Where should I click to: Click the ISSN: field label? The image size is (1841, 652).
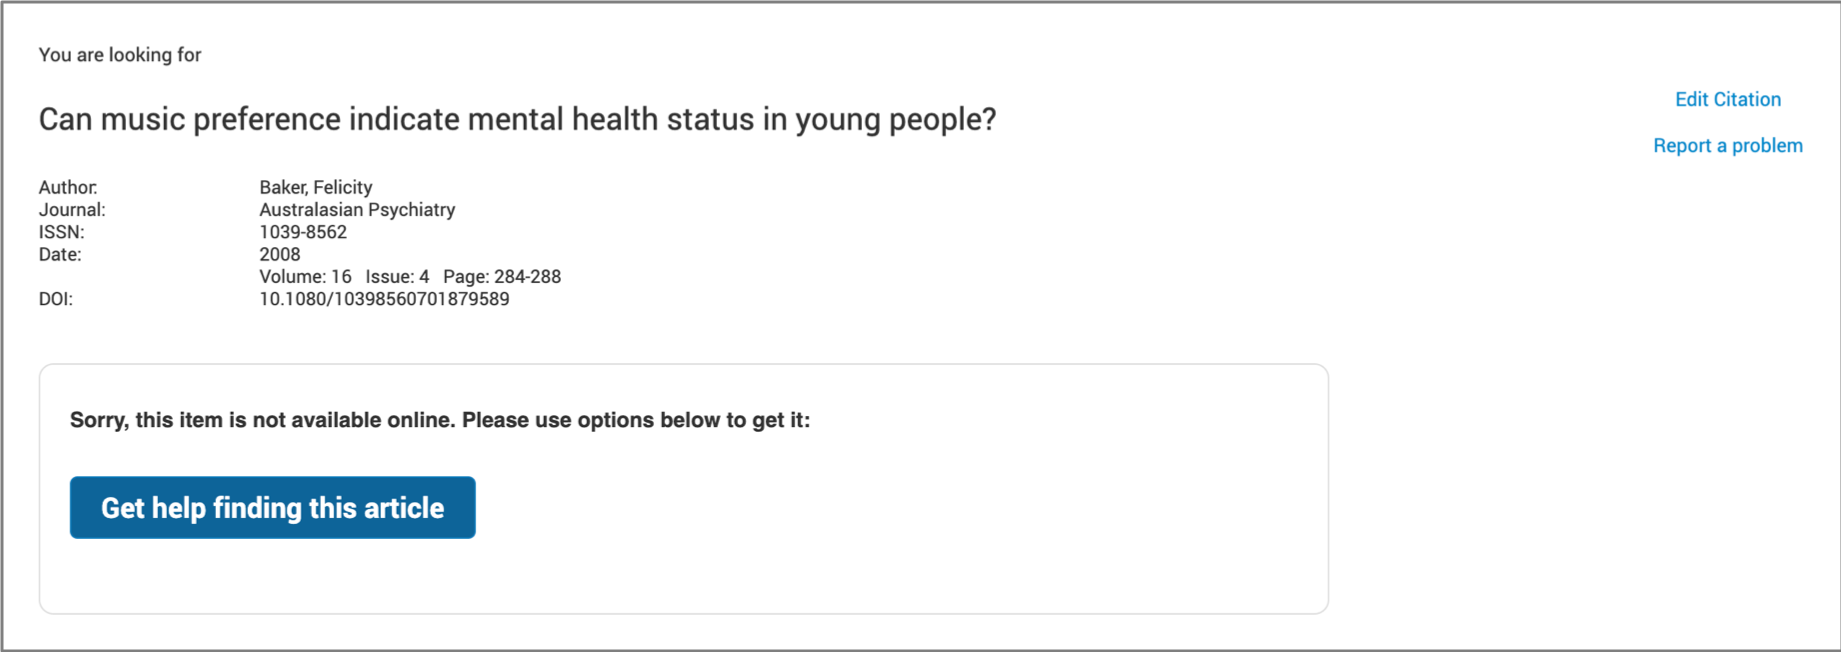[x=61, y=232]
